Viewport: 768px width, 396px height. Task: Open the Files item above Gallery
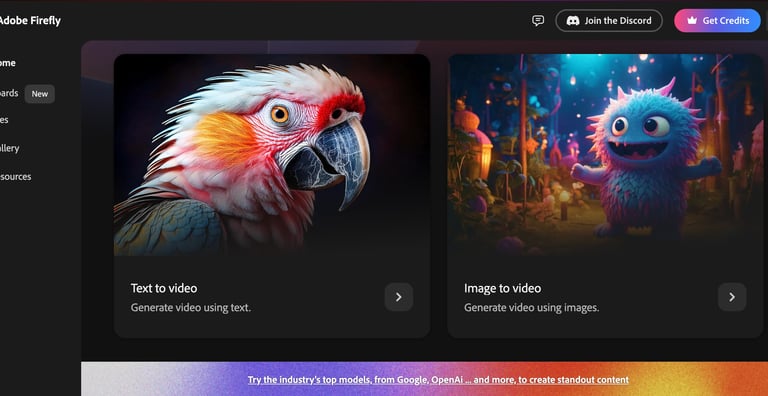[x=4, y=120]
